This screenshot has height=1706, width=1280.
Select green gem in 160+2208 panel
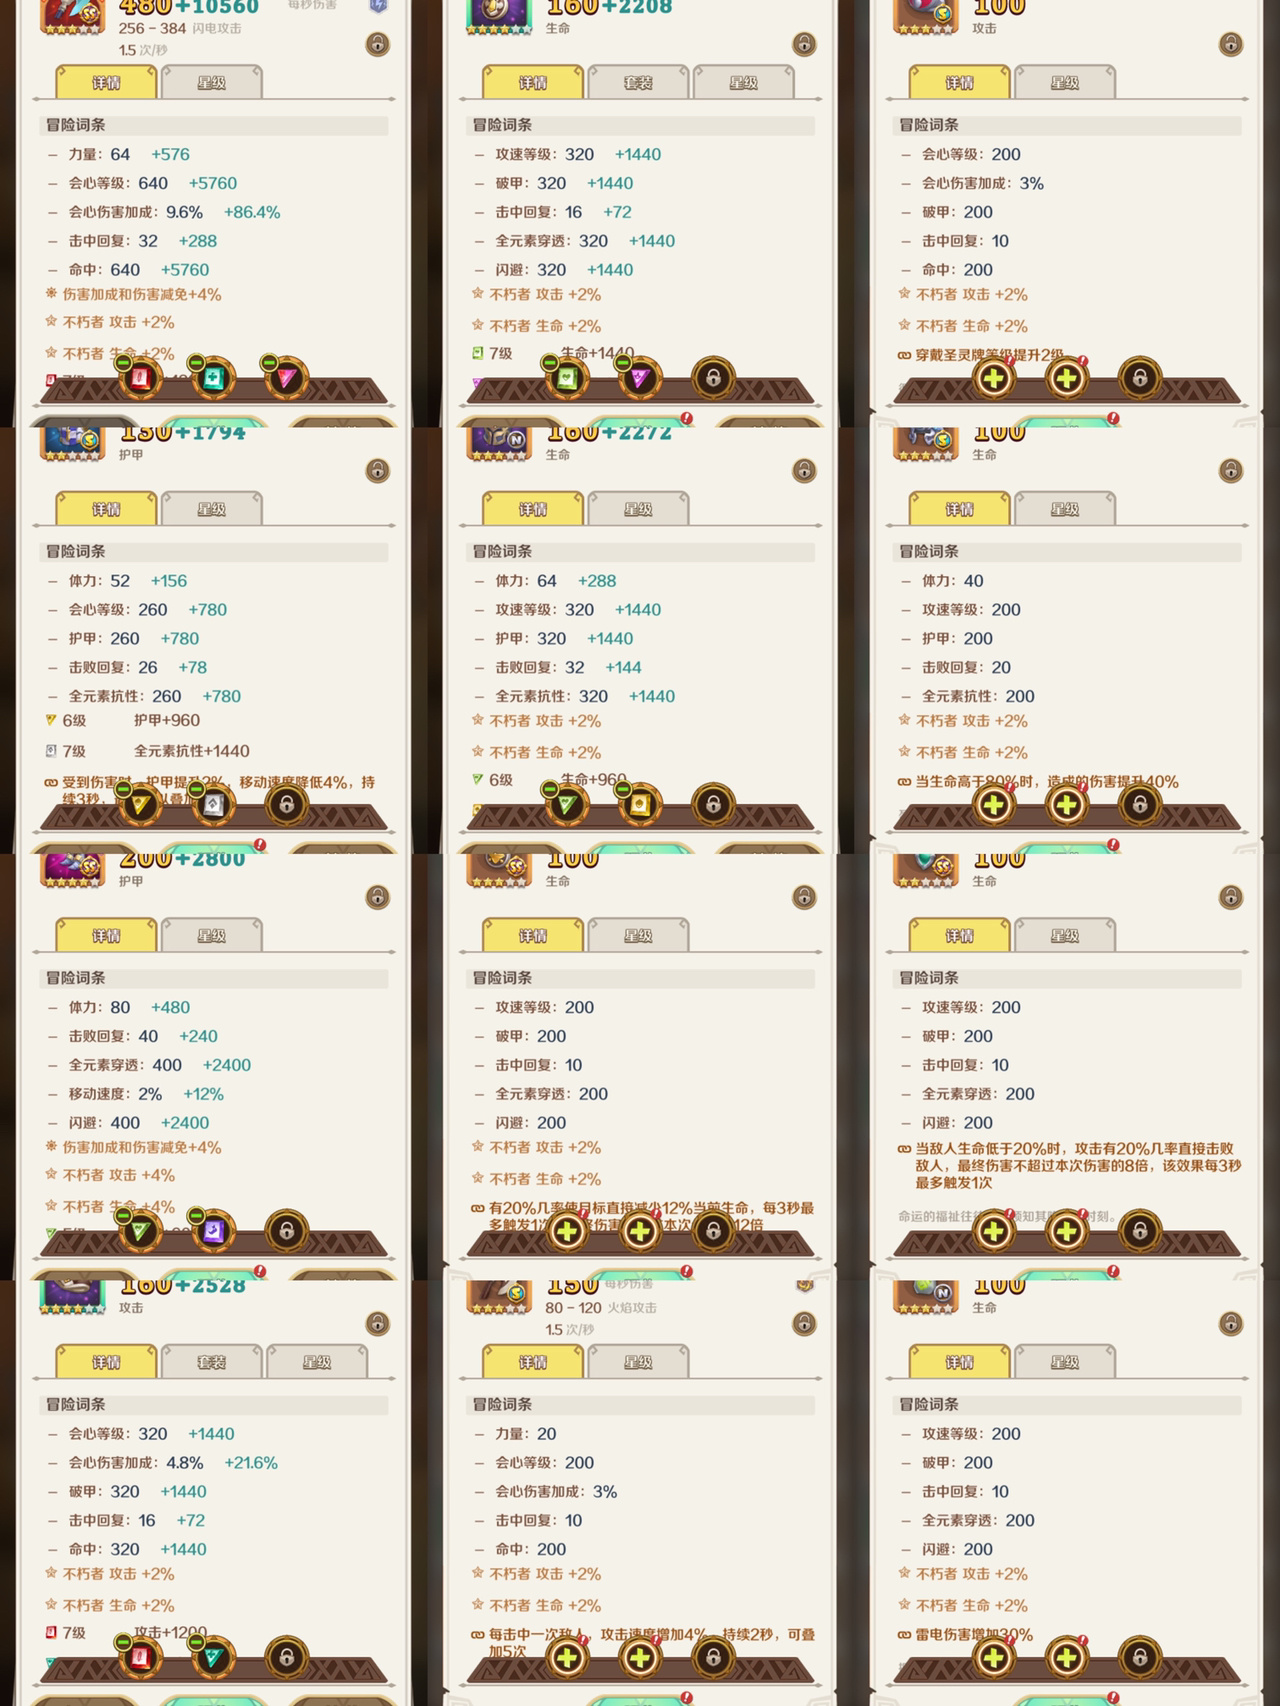tap(567, 379)
